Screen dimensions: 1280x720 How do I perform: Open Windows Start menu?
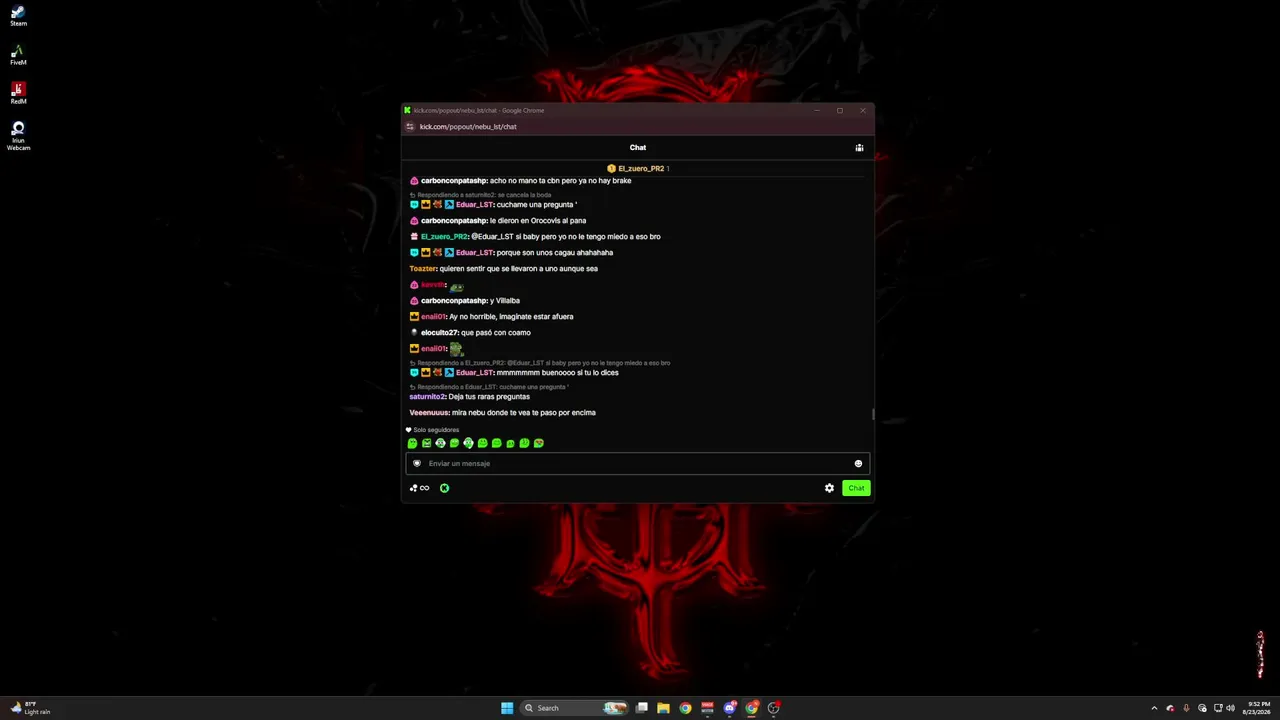tap(507, 708)
